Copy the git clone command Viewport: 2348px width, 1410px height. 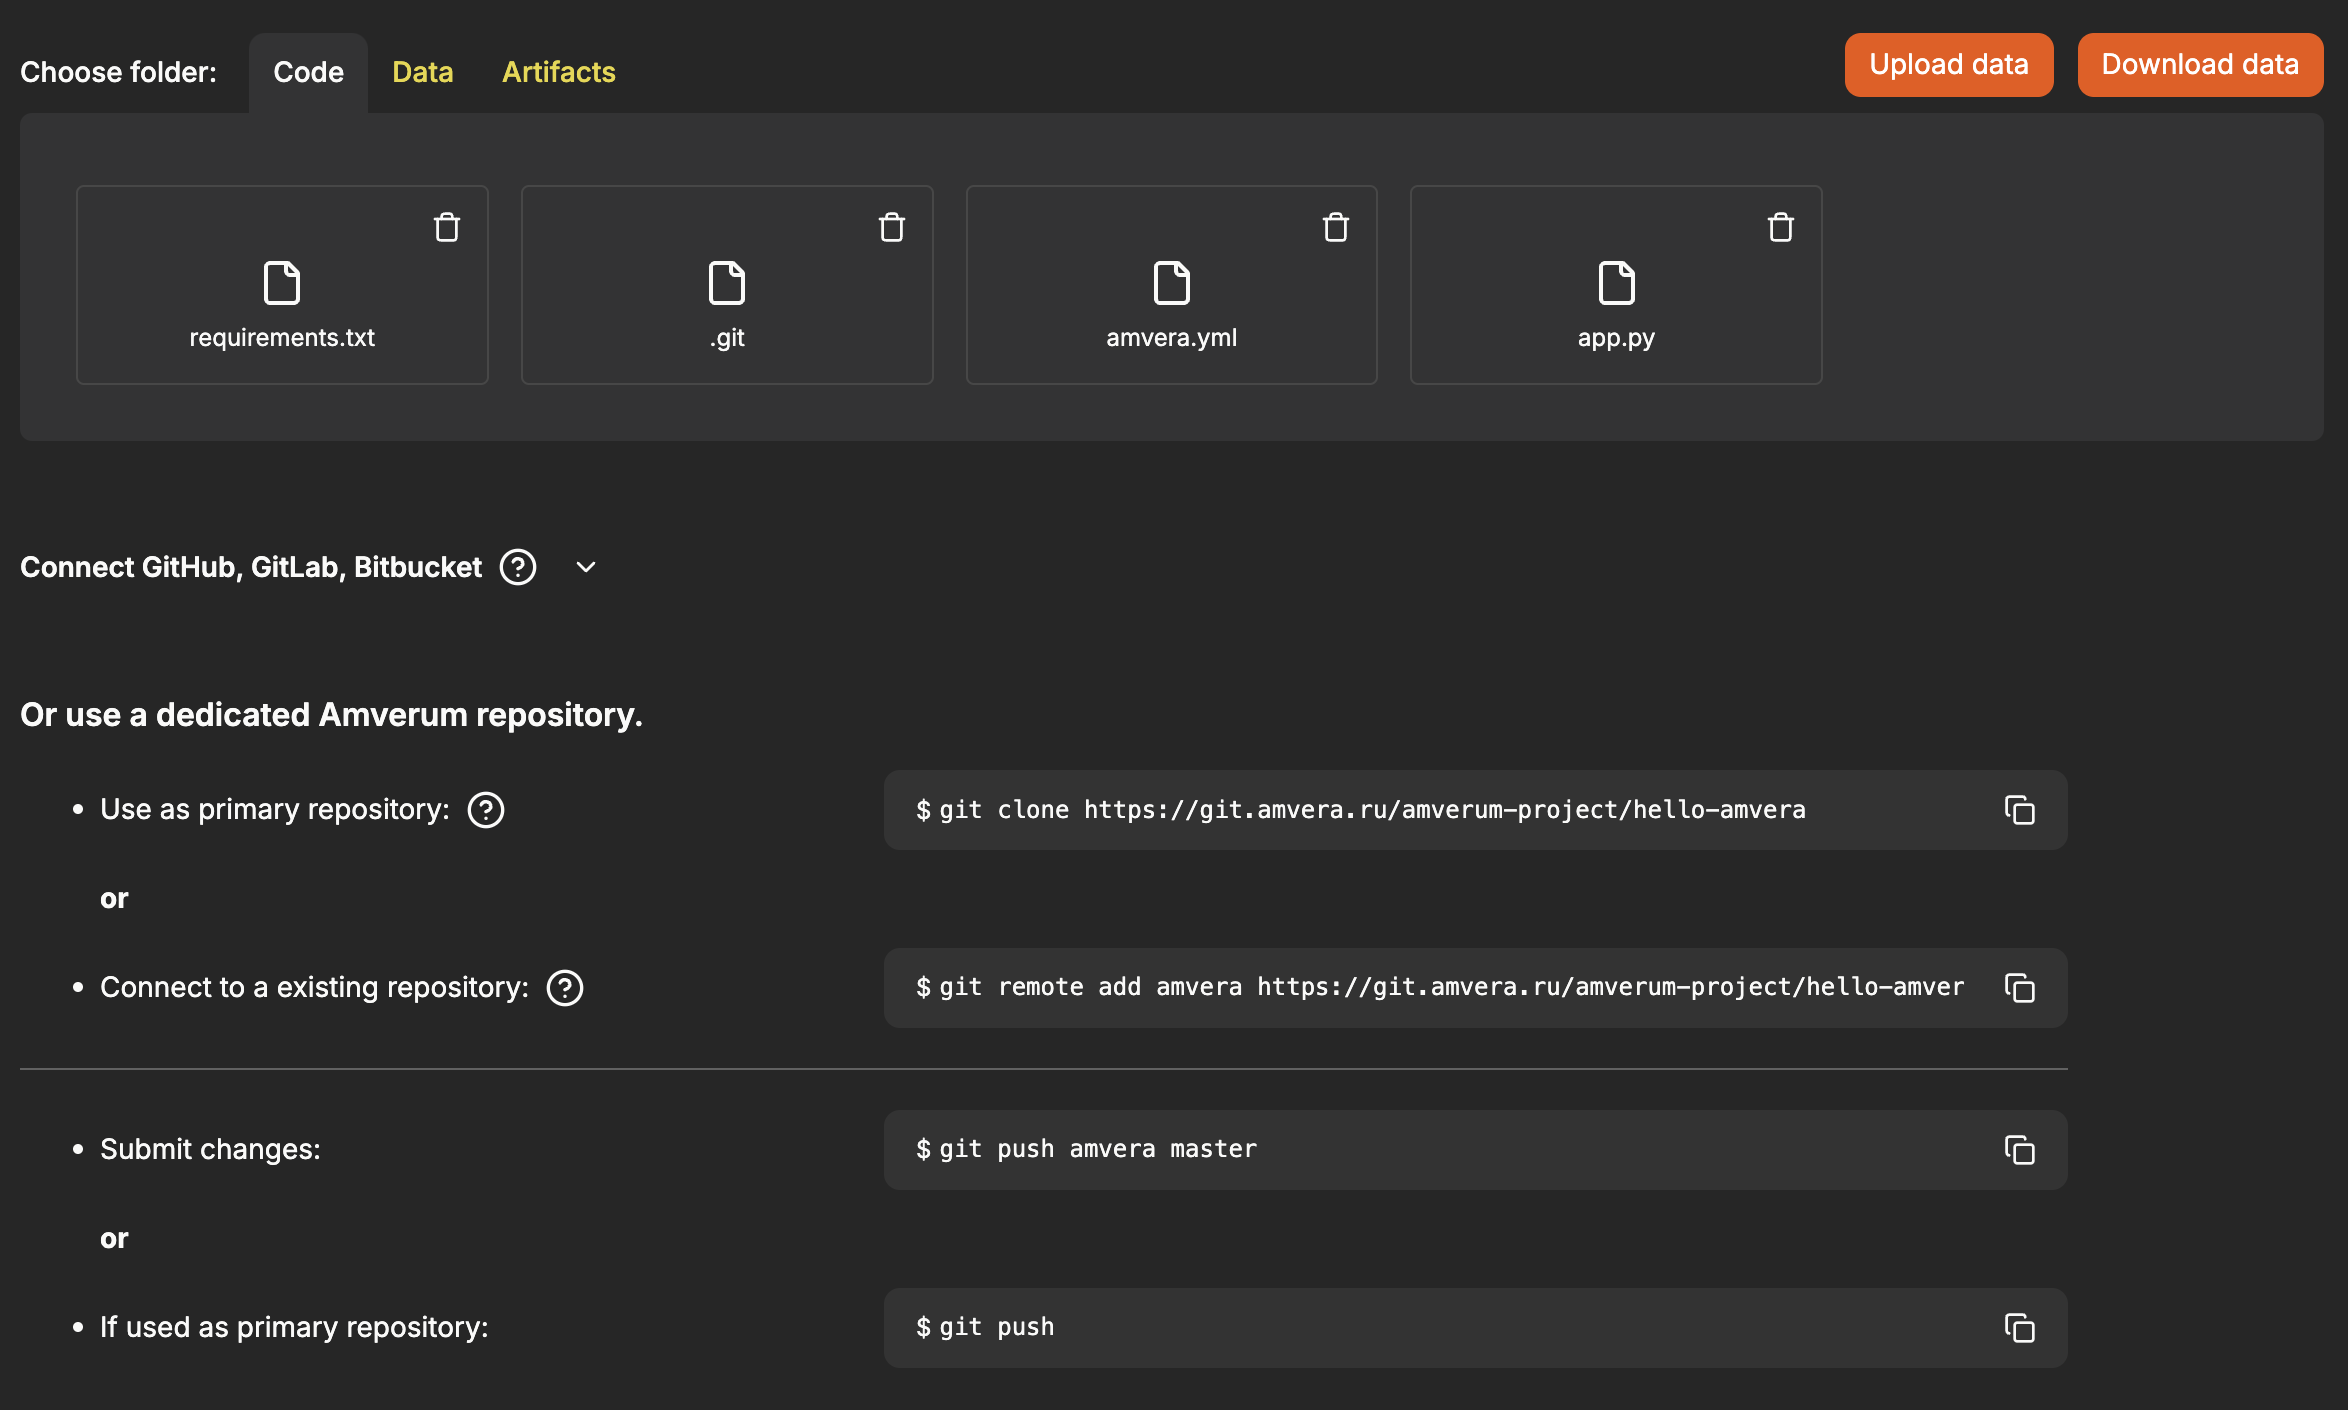(2020, 810)
